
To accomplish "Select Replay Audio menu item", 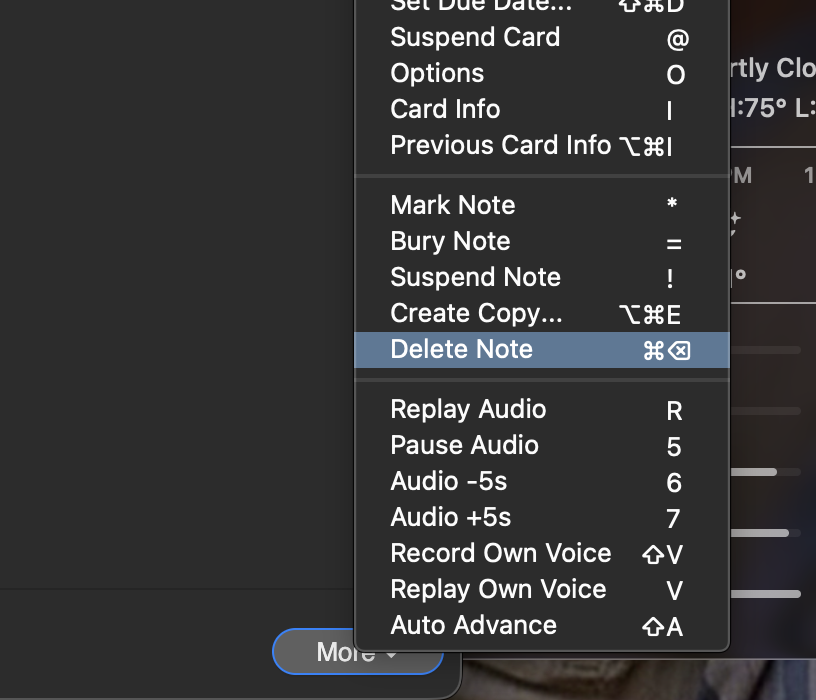I will point(542,410).
